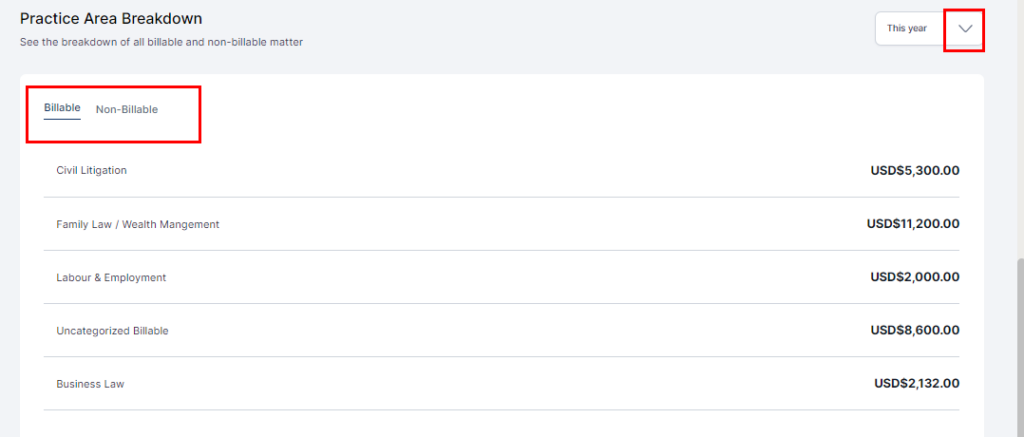Open the This year period dropdown
This screenshot has width=1024, height=437.
point(908,29)
